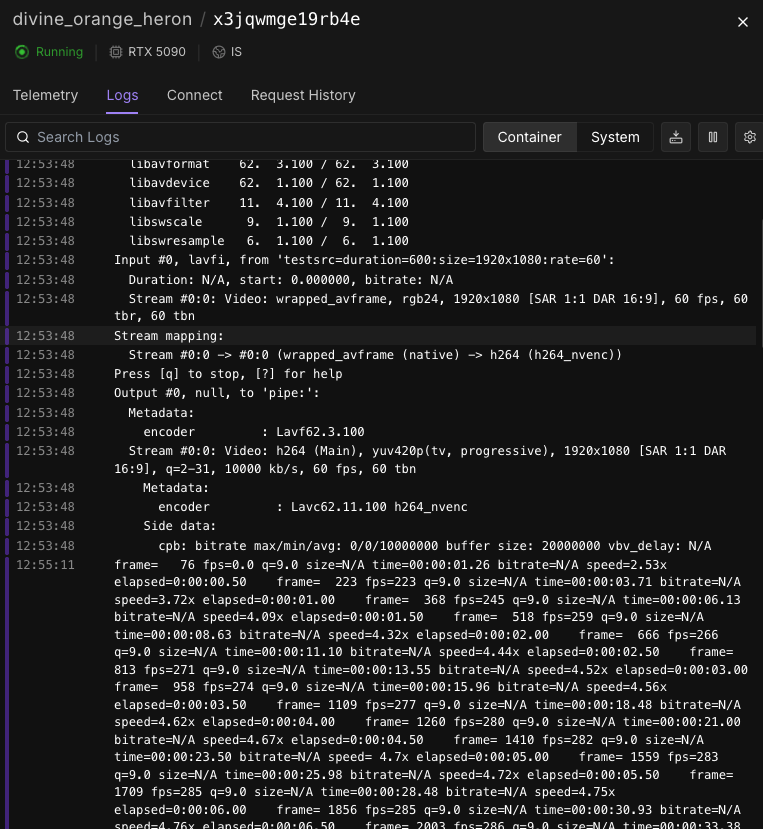Screen dimensions: 763x829
Task: Click the 'encoder : Lavf62.3.100' line
Action: pyautogui.click(x=381, y=432)
